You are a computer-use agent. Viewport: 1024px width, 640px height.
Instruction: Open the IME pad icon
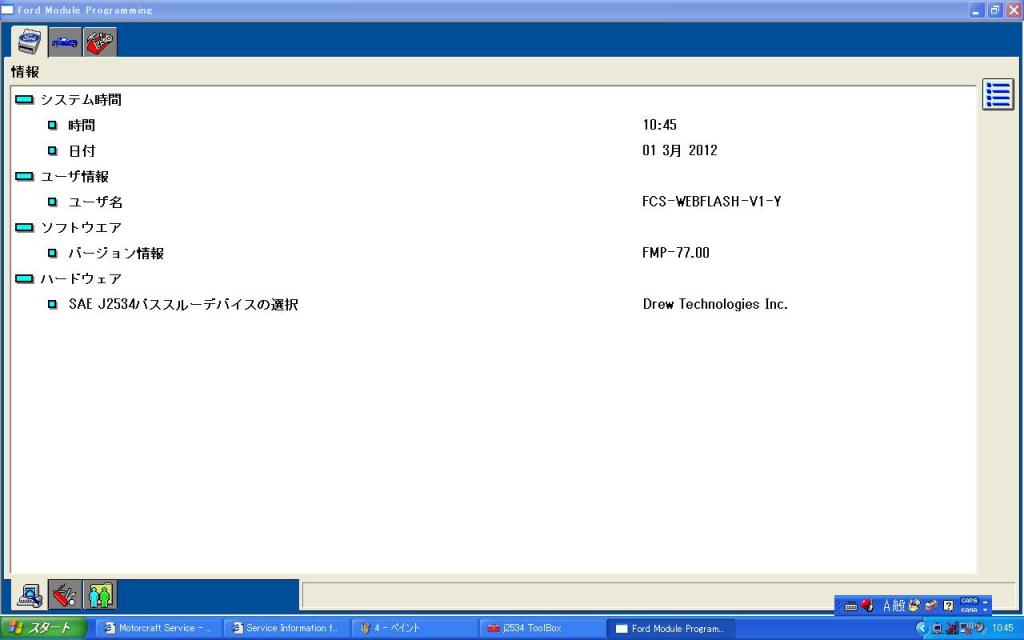914,605
